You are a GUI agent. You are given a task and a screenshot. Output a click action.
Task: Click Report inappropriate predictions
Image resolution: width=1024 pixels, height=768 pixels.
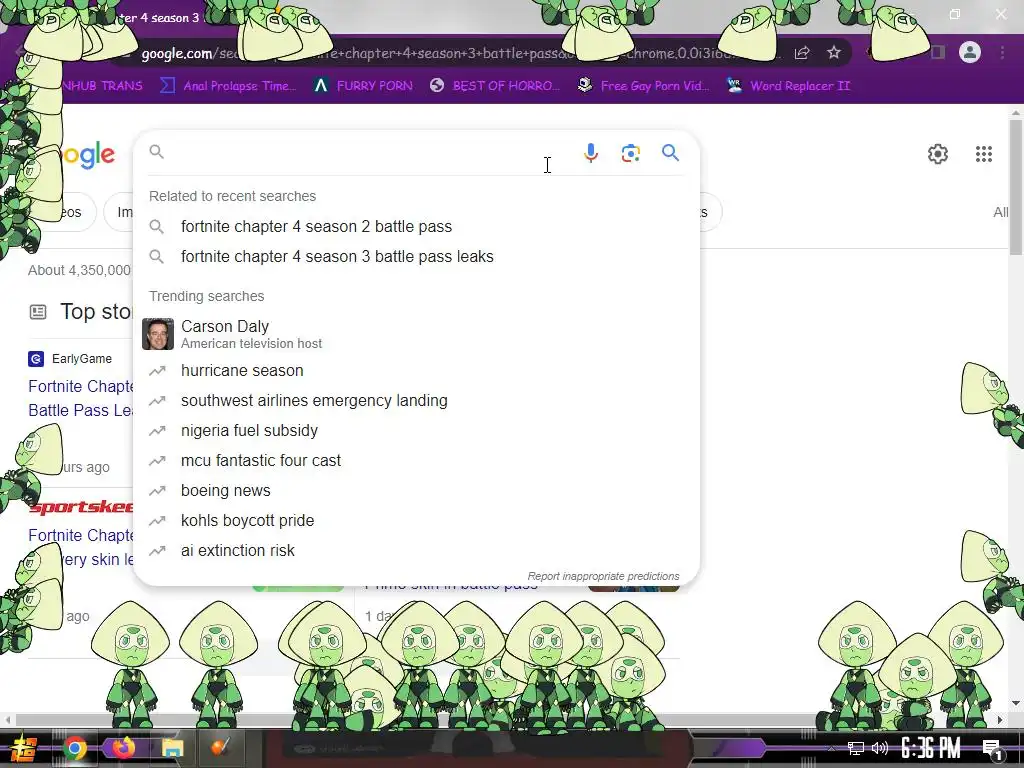click(603, 576)
